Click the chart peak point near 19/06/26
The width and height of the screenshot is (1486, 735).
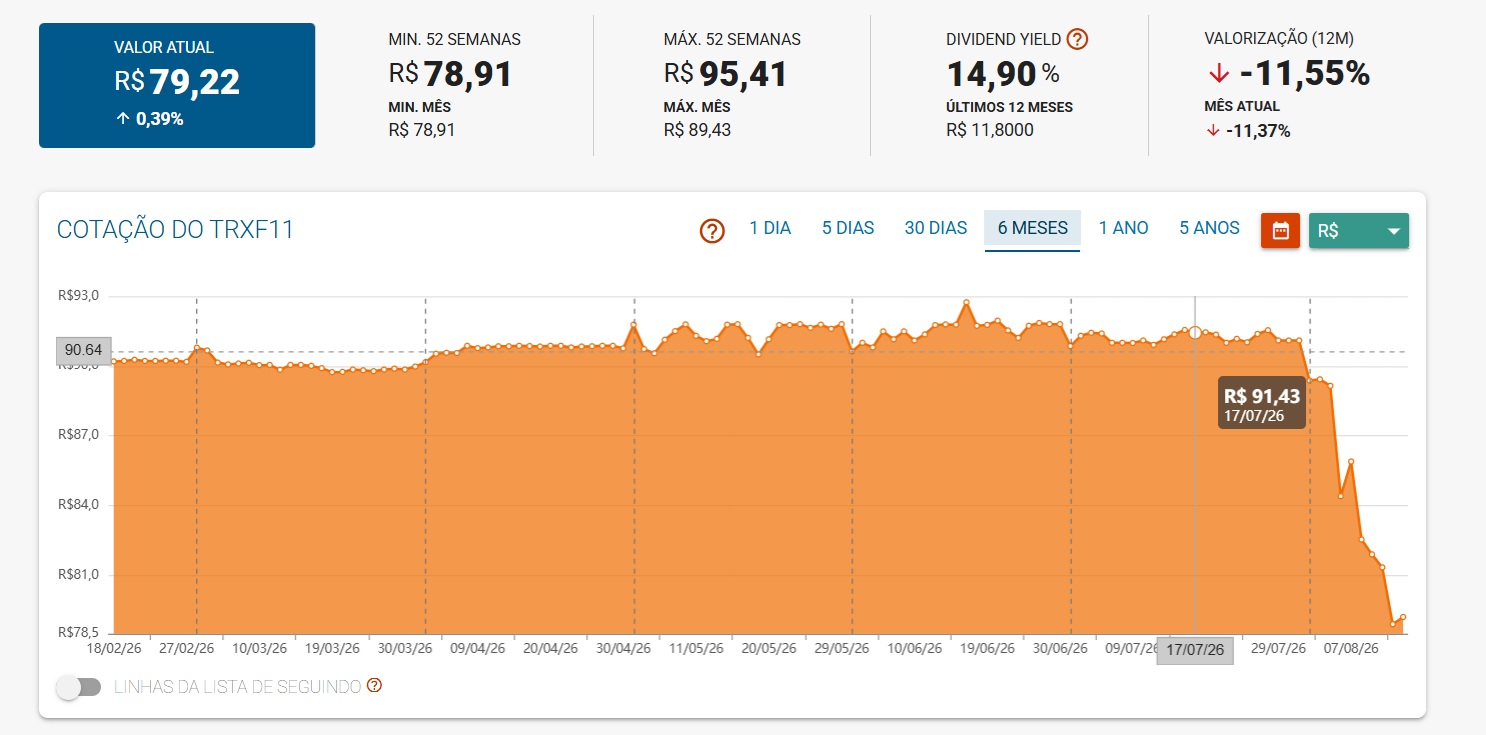966,302
